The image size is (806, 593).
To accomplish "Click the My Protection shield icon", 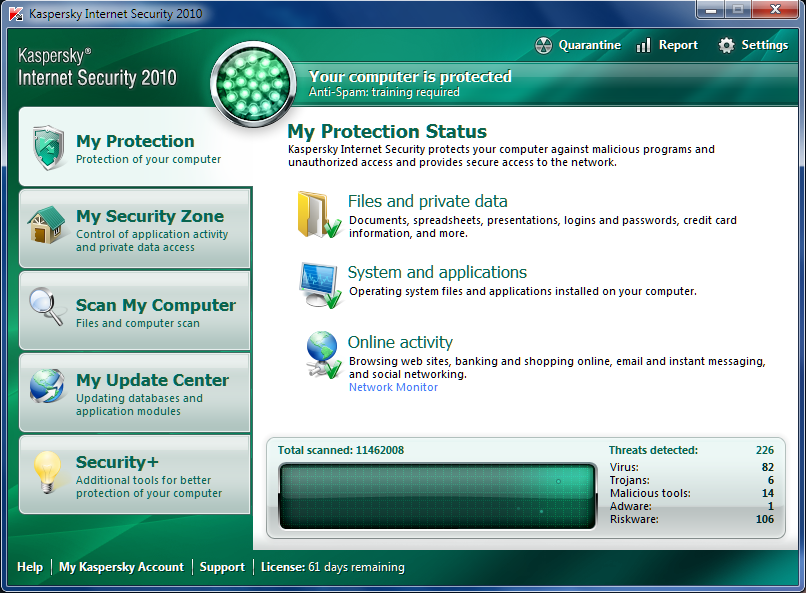I will pyautogui.click(x=48, y=148).
